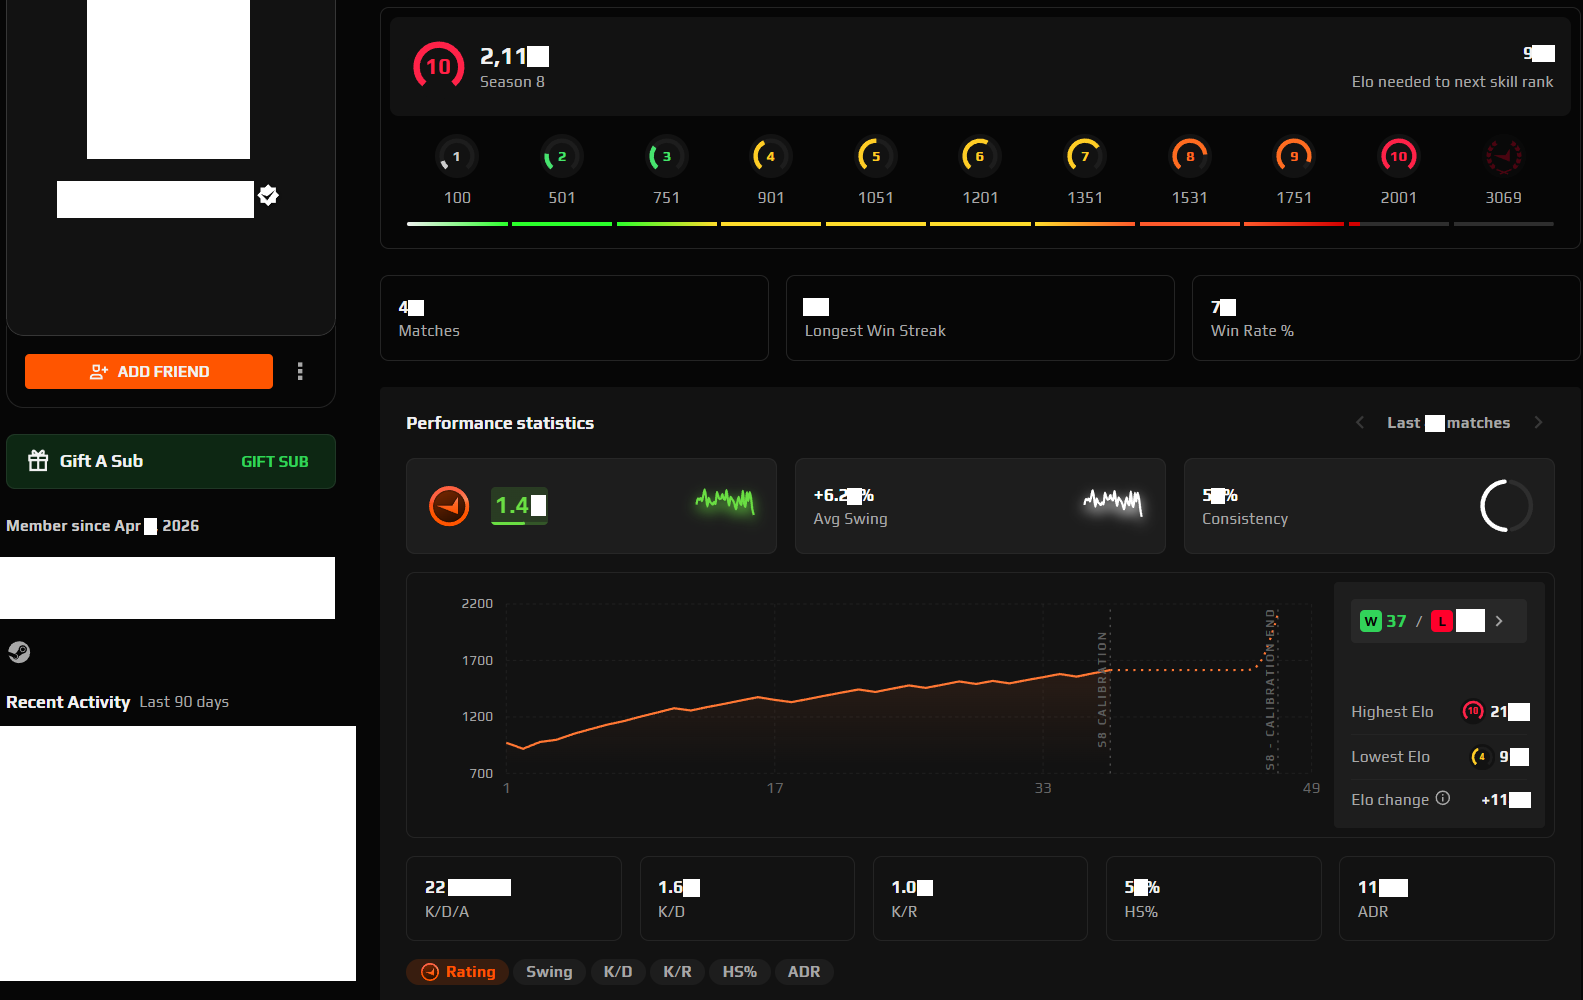Viewport: 1583px width, 1000px height.
Task: Select the Rating chart filter
Action: (x=458, y=972)
